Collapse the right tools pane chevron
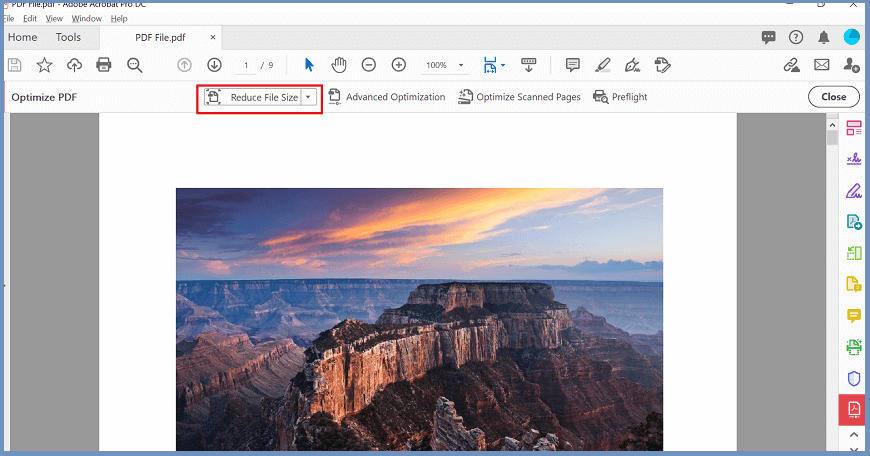Viewport: 870px width, 456px height. tap(853, 435)
